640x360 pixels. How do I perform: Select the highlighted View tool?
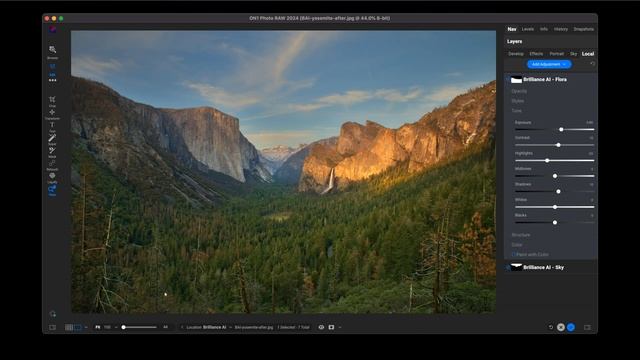(52, 189)
